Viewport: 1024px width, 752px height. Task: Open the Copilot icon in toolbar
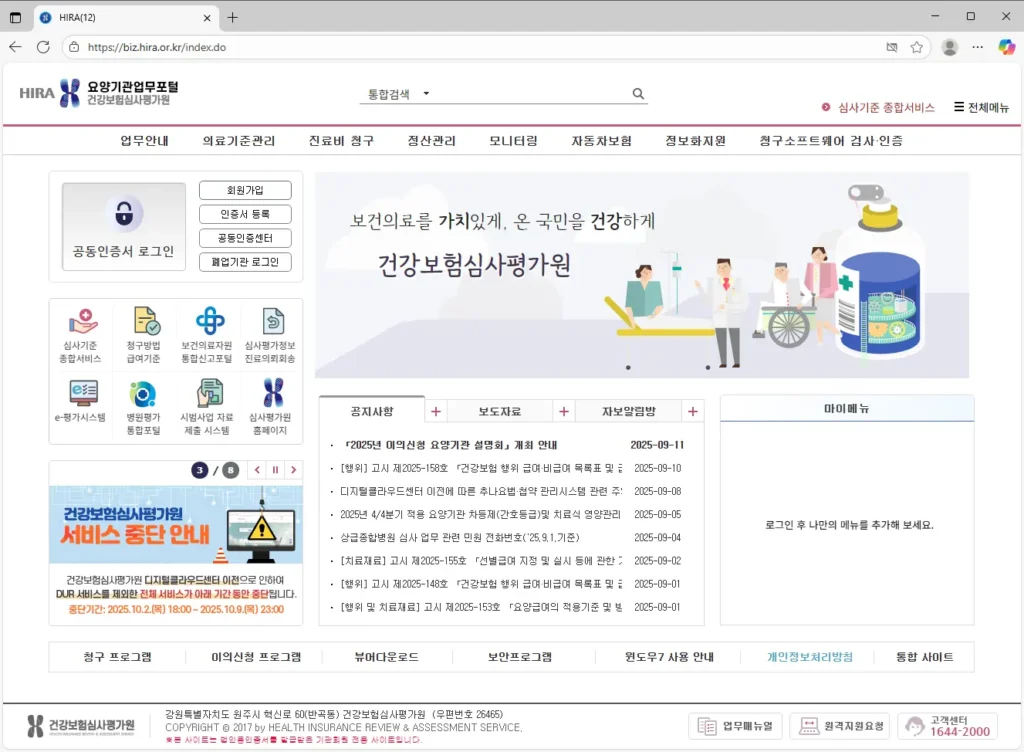[1006, 47]
